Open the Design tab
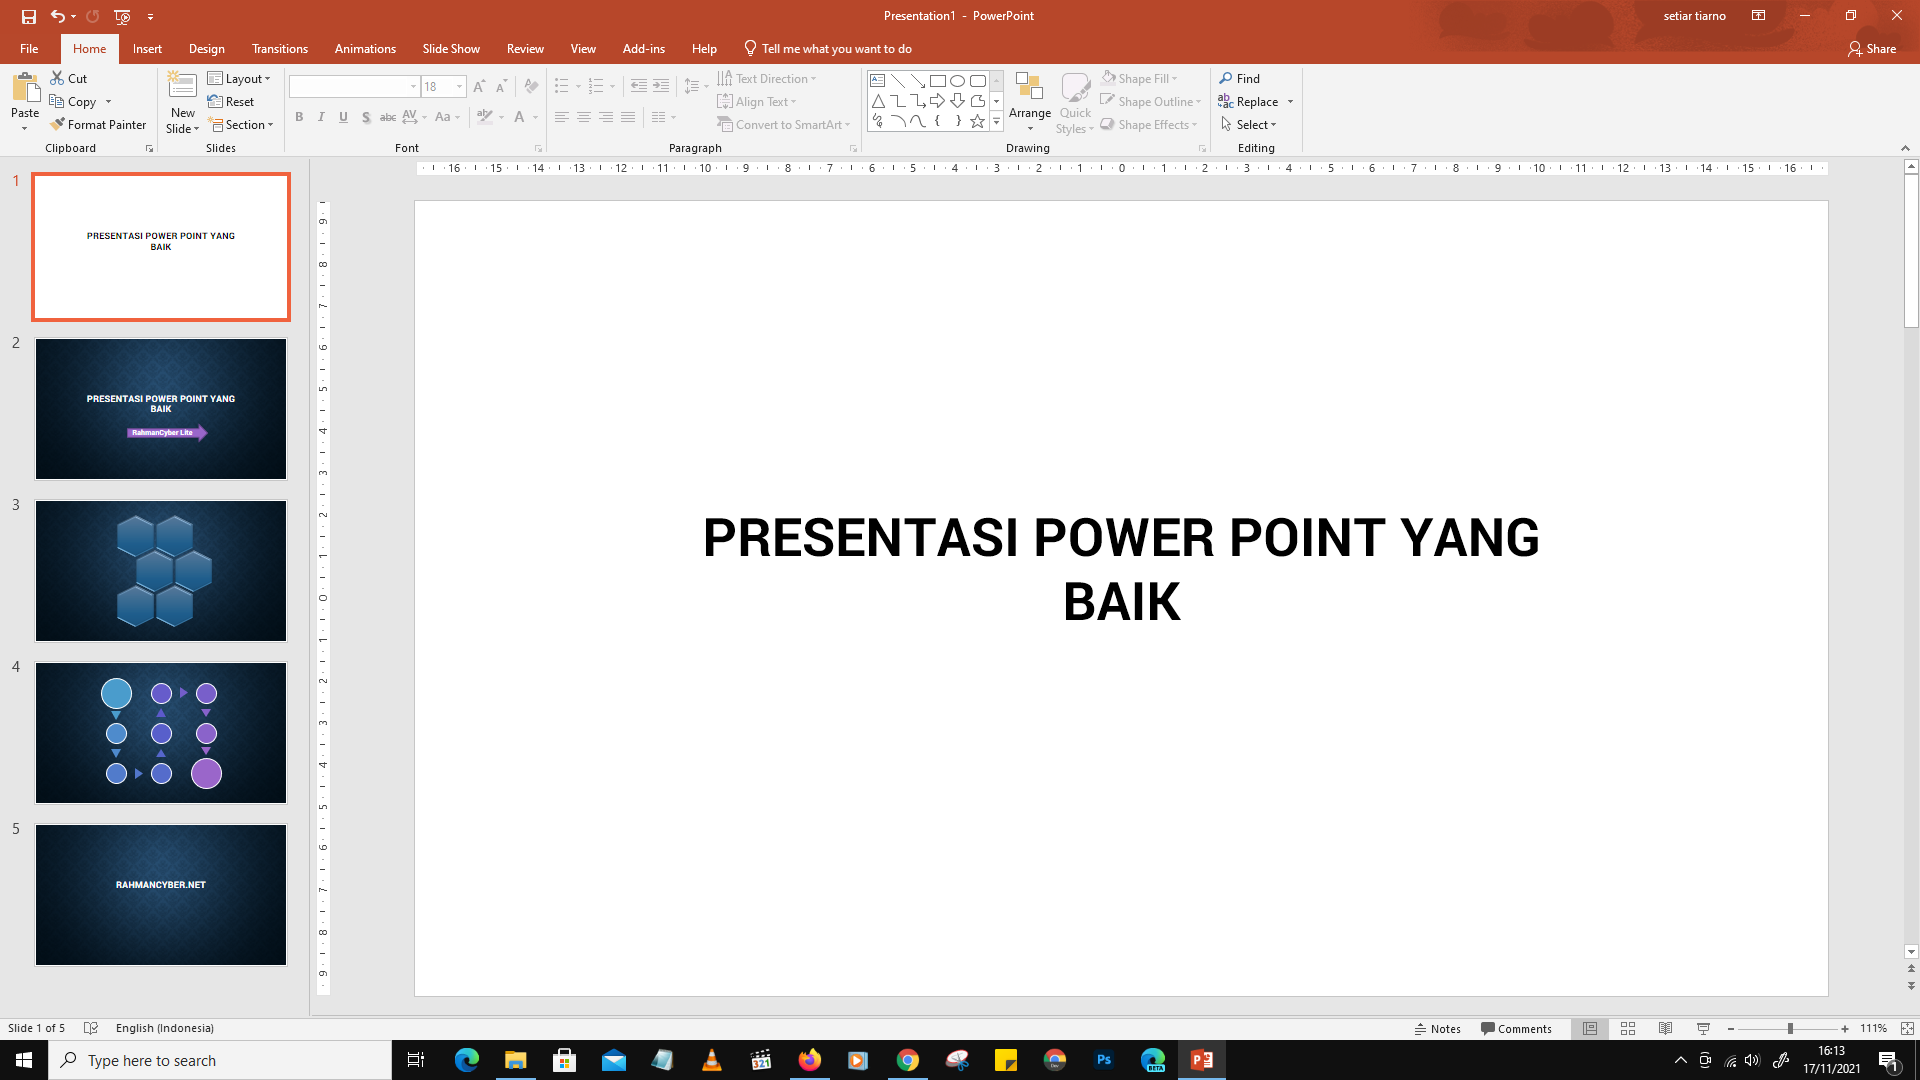Image resolution: width=1920 pixels, height=1080 pixels. pos(206,49)
